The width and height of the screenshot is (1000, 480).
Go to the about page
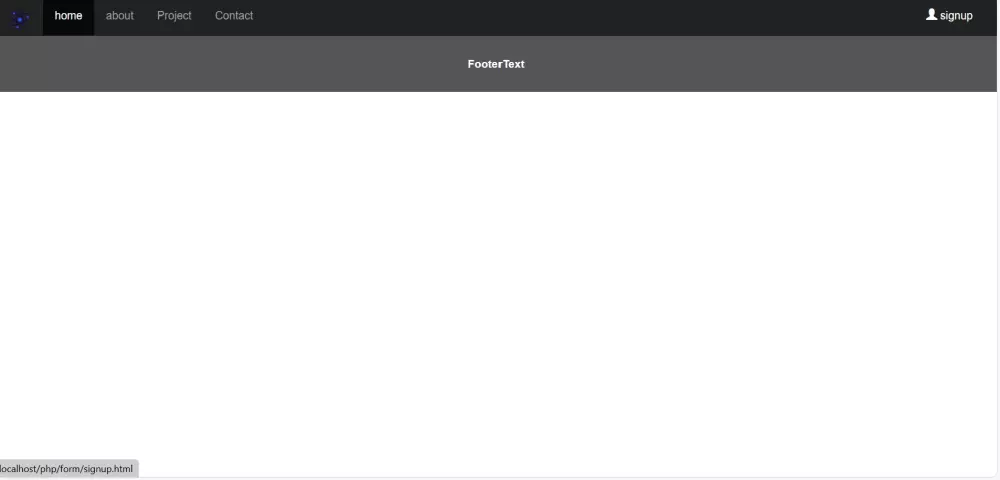tap(120, 16)
